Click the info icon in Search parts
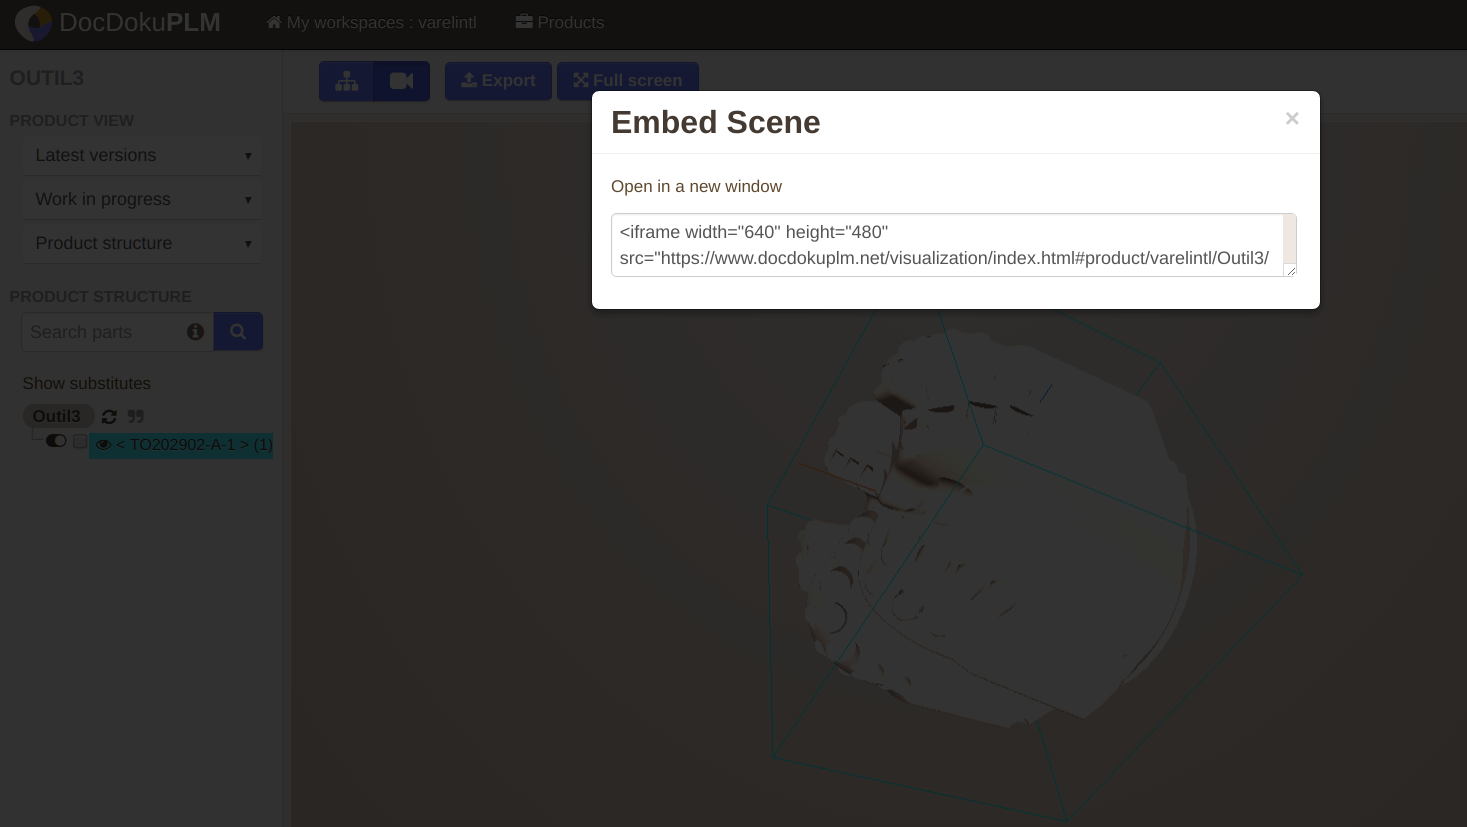This screenshot has width=1467, height=827. [195, 332]
